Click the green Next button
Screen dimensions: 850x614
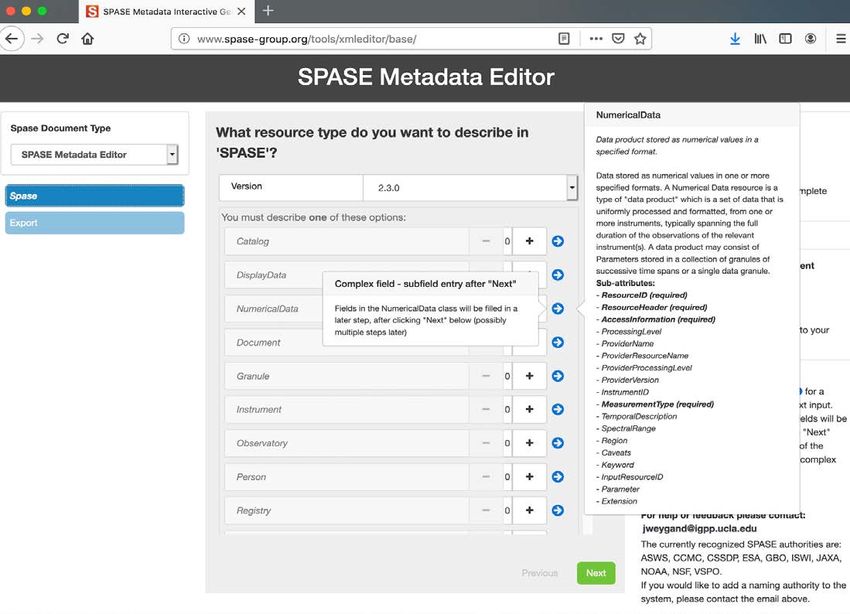(596, 573)
